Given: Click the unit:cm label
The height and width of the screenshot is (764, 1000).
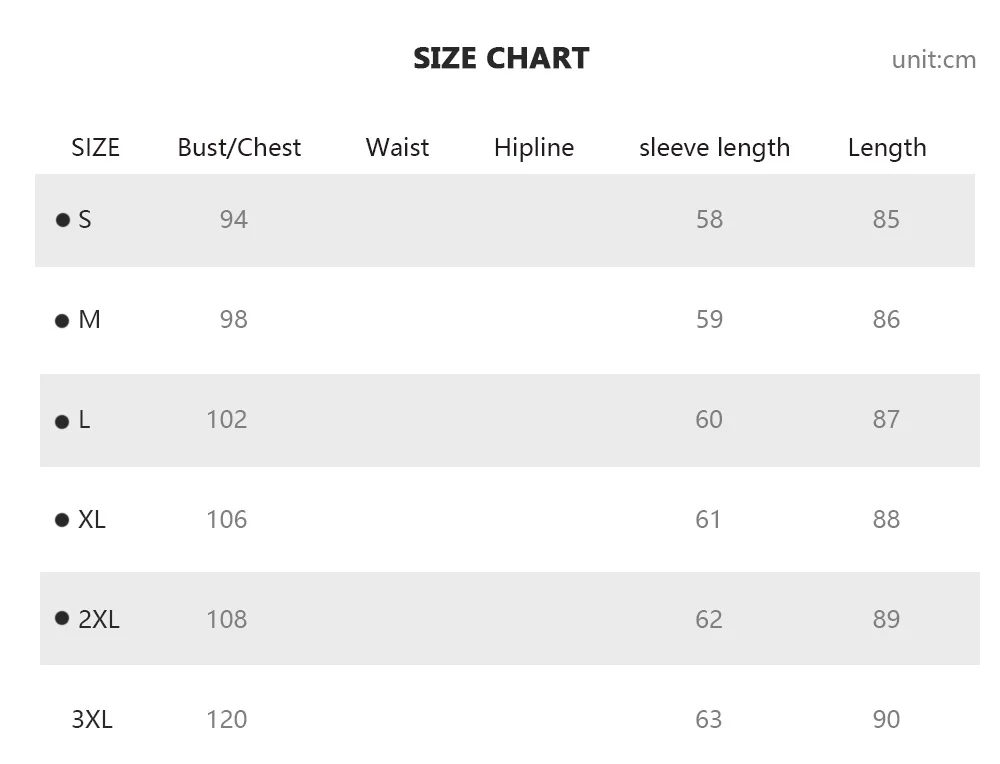Looking at the screenshot, I should pos(934,60).
